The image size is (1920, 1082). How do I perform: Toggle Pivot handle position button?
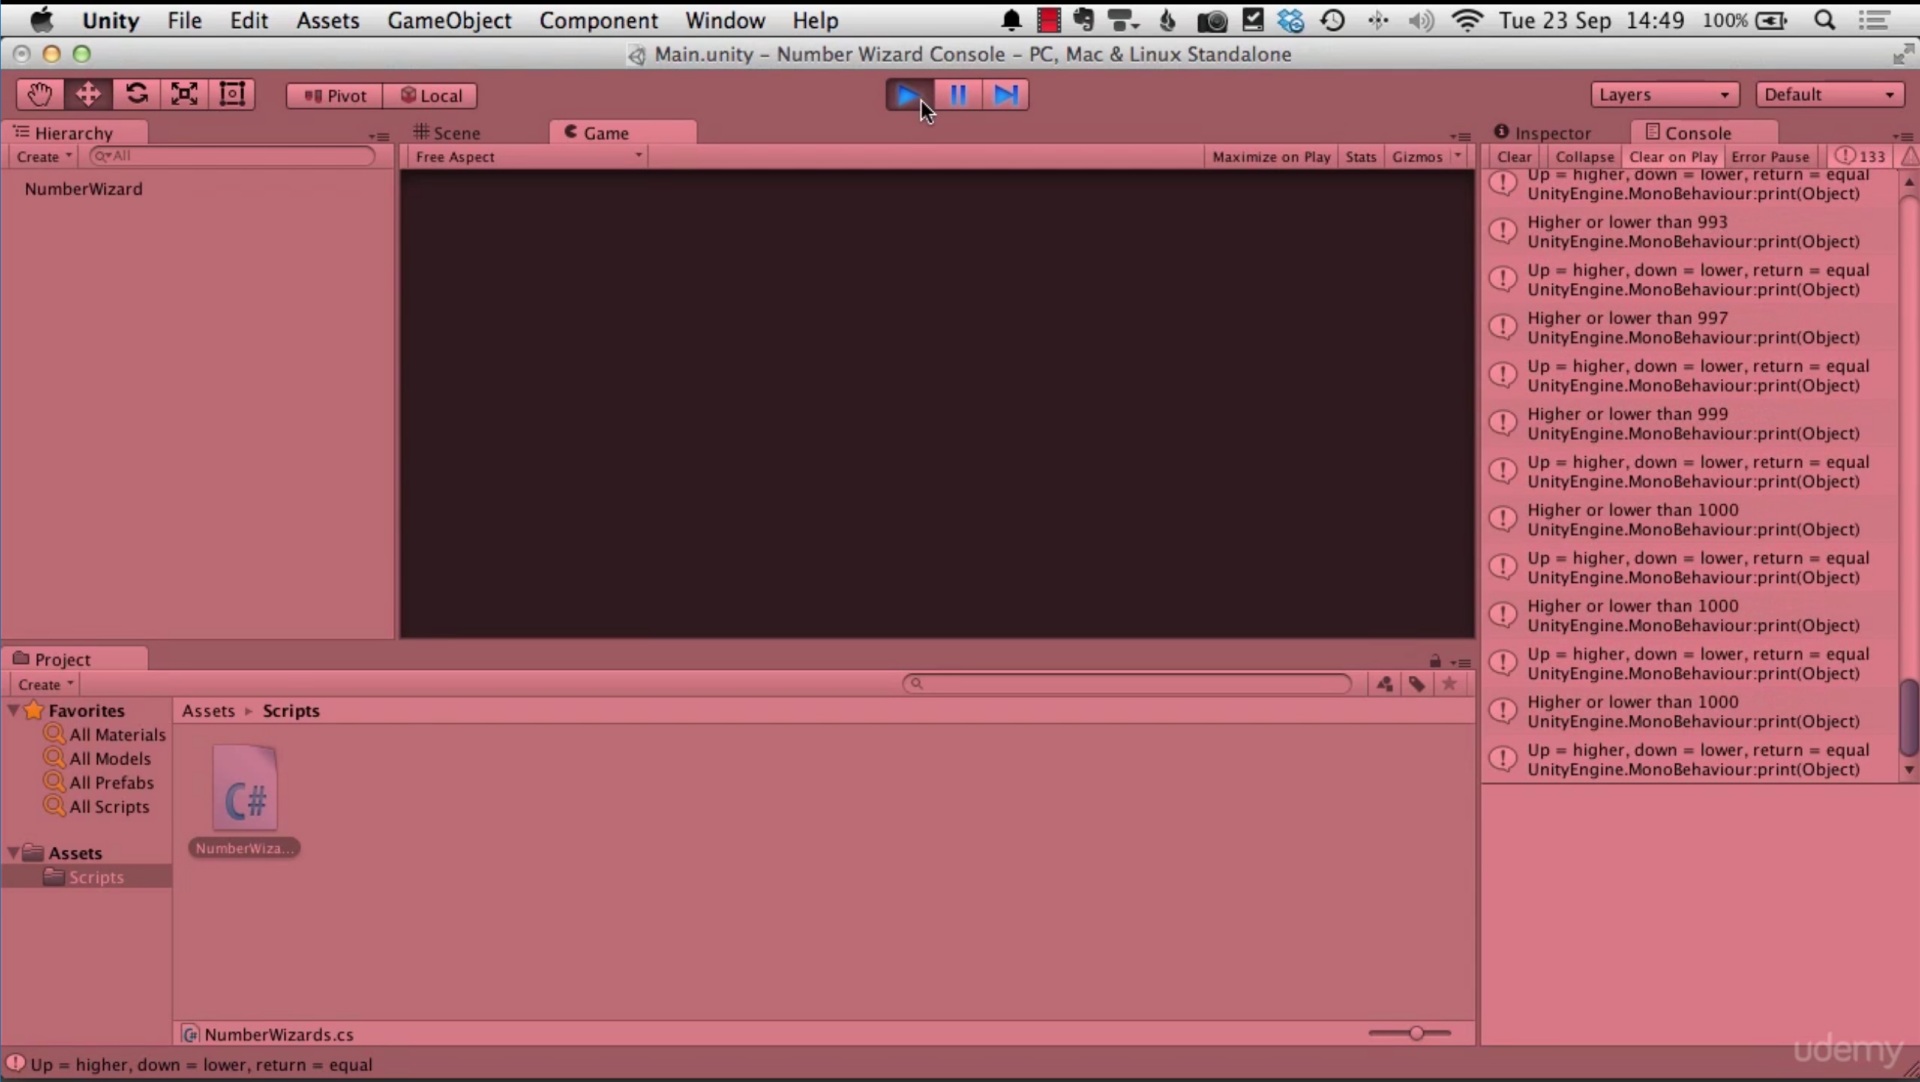(x=335, y=96)
